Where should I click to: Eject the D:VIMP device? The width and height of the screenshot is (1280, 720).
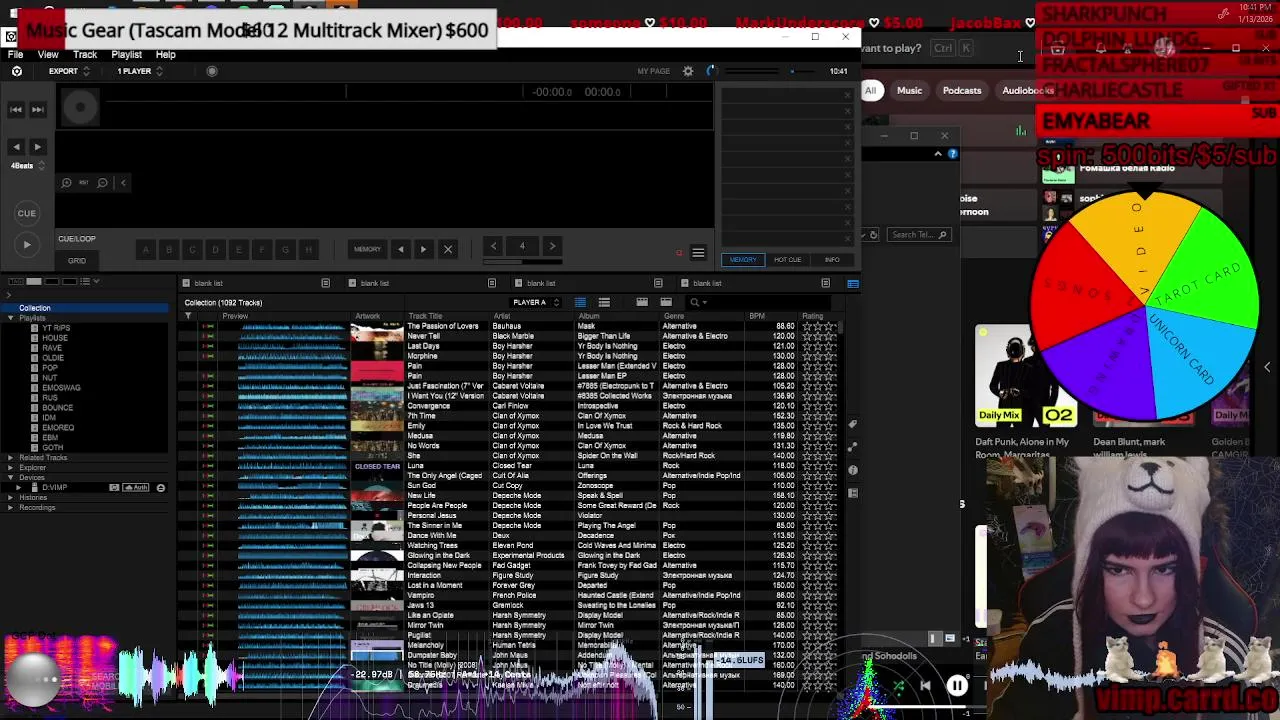pyautogui.click(x=160, y=488)
